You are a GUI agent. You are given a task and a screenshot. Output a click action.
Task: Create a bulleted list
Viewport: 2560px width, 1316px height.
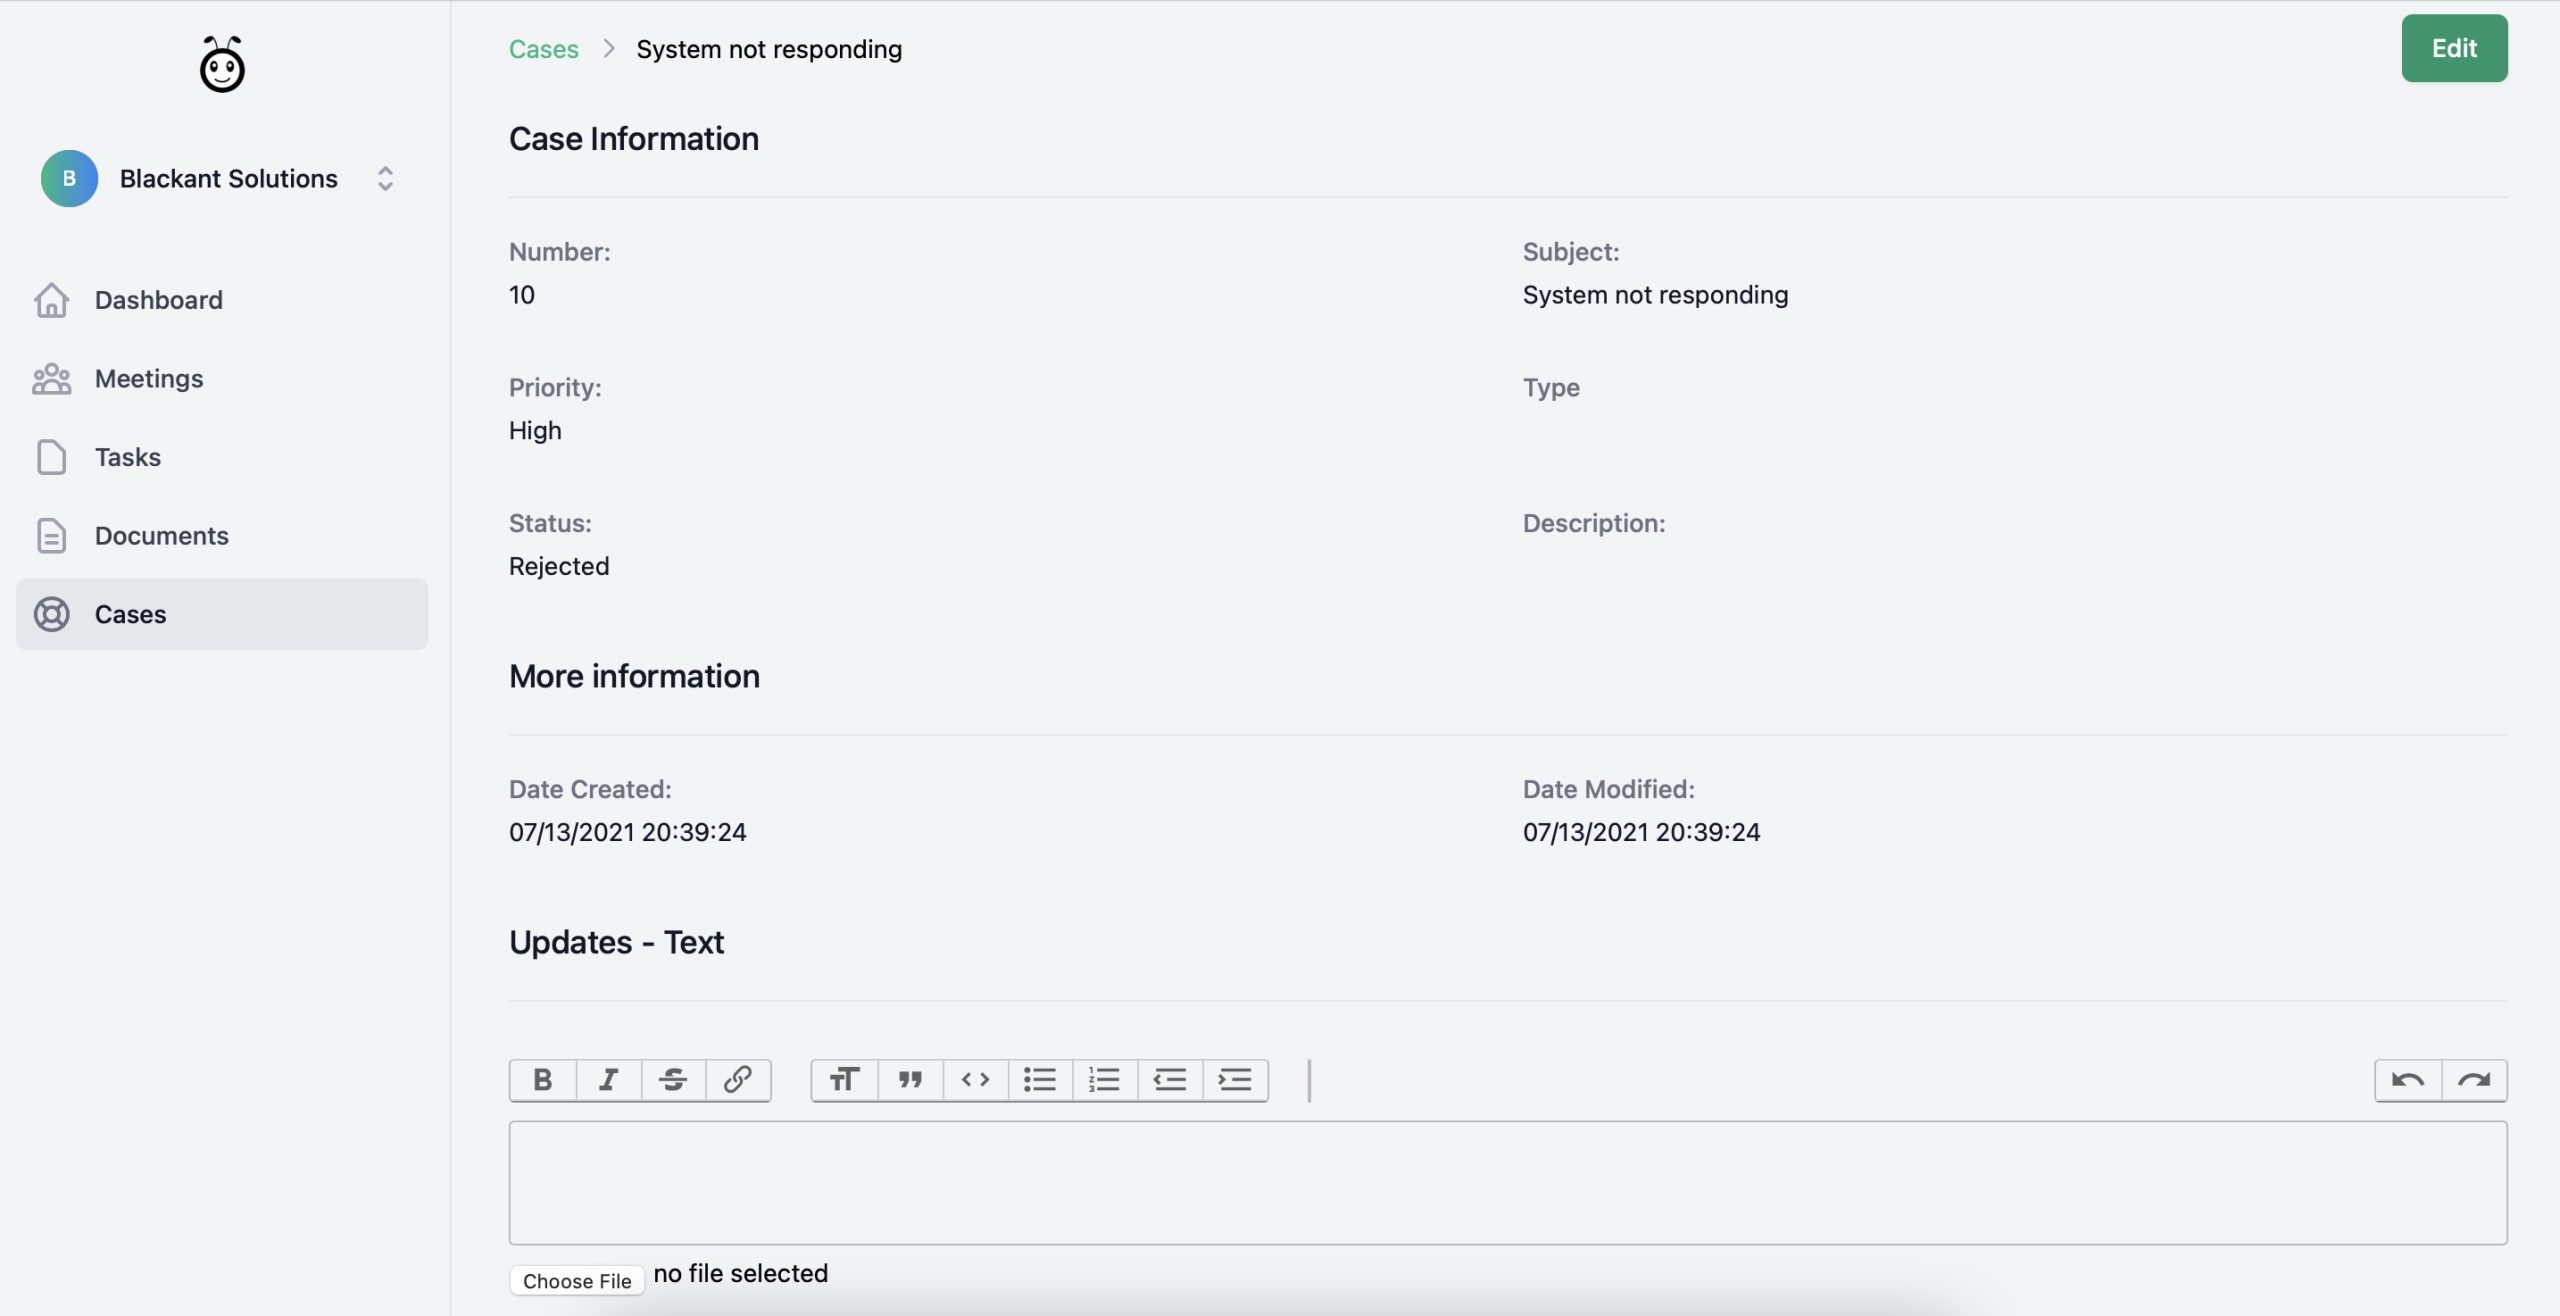(x=1040, y=1080)
